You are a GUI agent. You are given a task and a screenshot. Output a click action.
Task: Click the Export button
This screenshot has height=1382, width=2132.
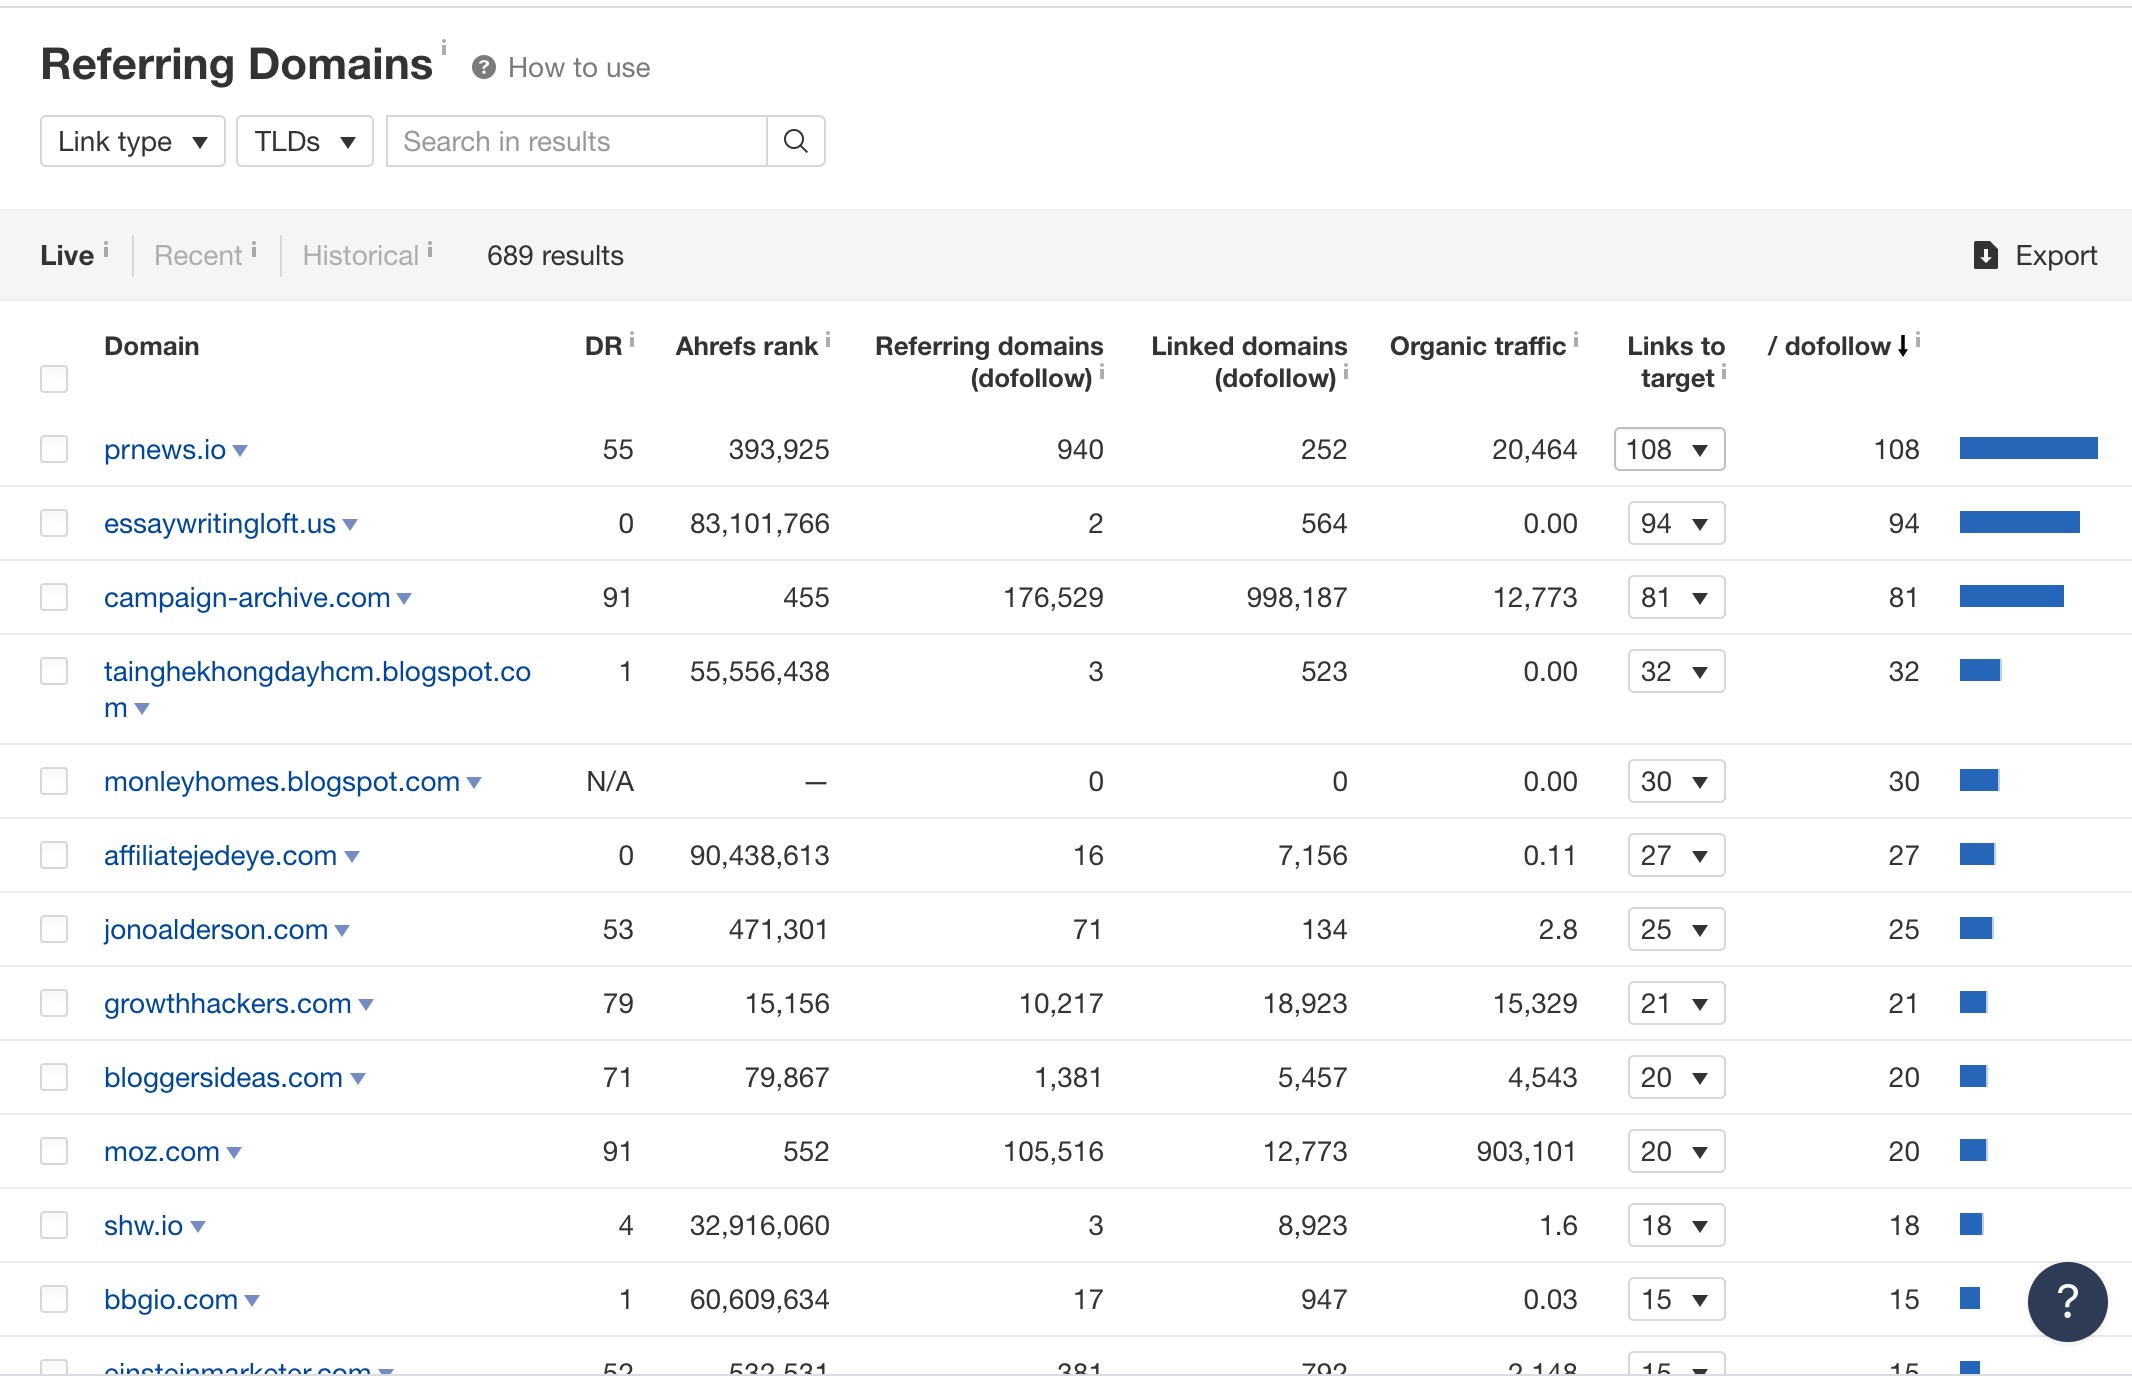(2036, 255)
